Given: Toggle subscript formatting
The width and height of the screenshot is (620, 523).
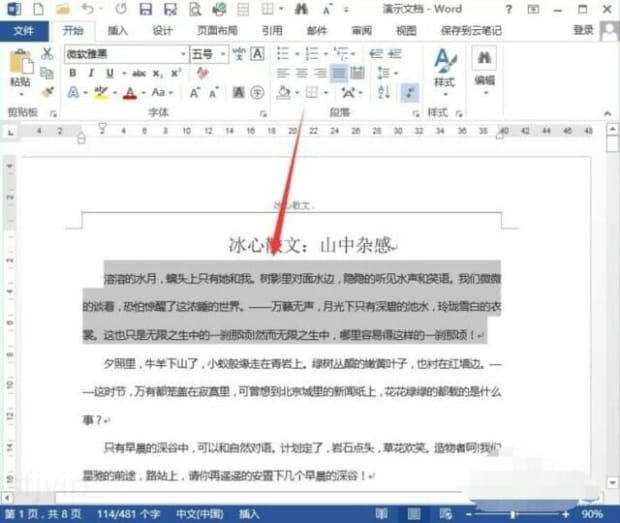Looking at the screenshot, I should pyautogui.click(x=158, y=74).
